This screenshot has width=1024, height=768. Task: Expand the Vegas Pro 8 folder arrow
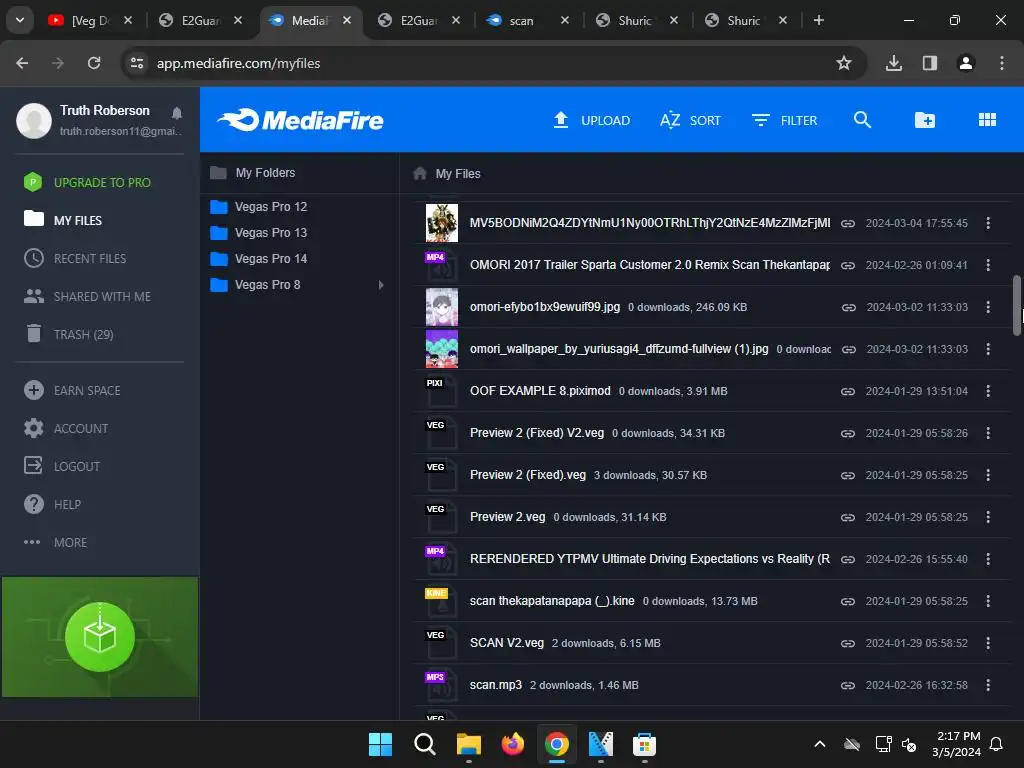381,285
